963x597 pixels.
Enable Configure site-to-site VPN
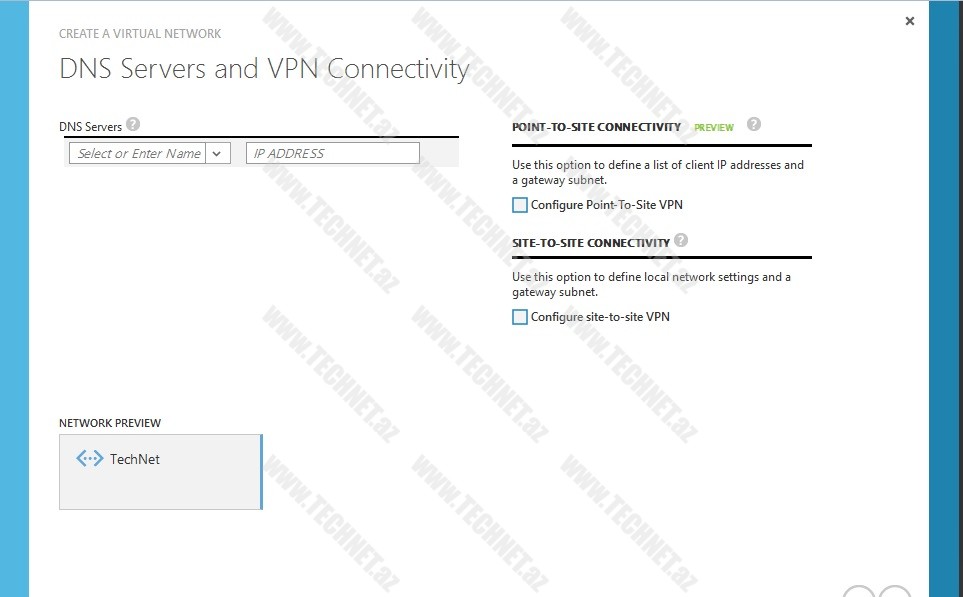(x=519, y=316)
